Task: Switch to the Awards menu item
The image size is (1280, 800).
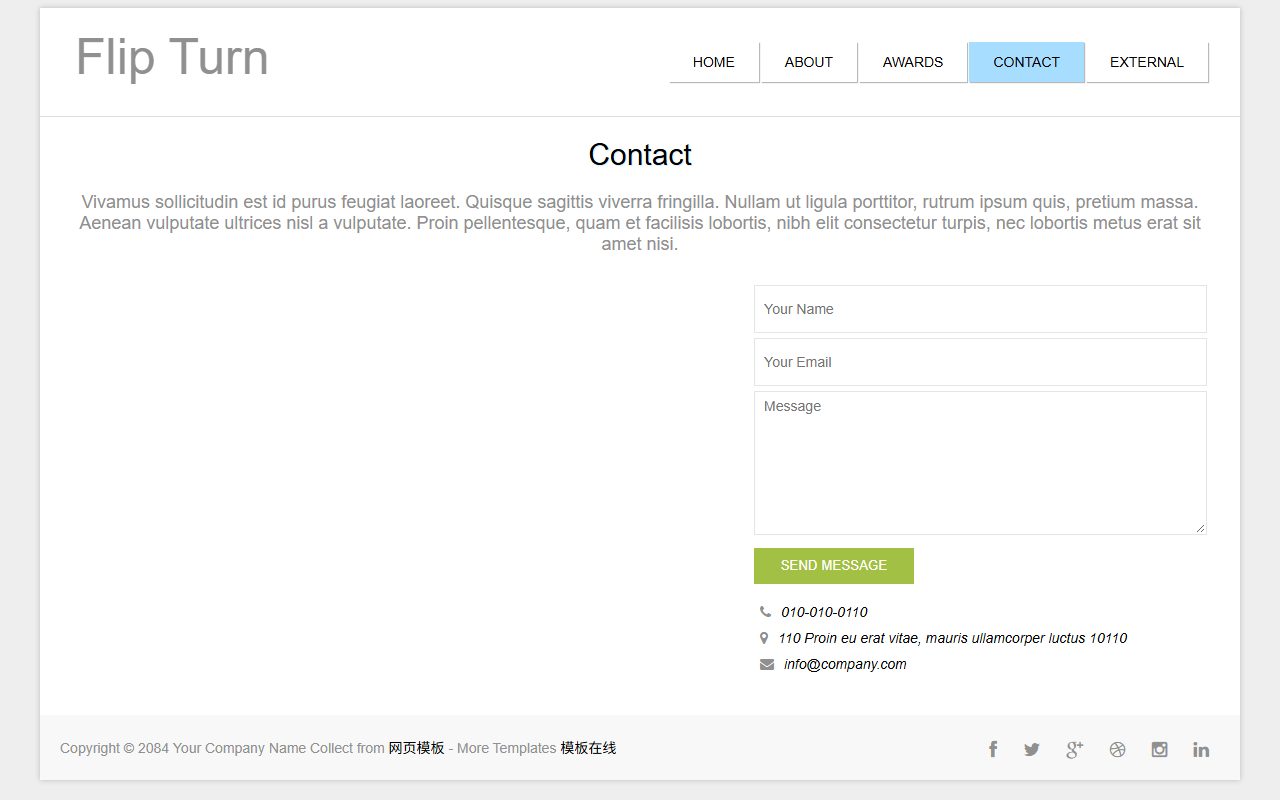Action: click(x=913, y=62)
